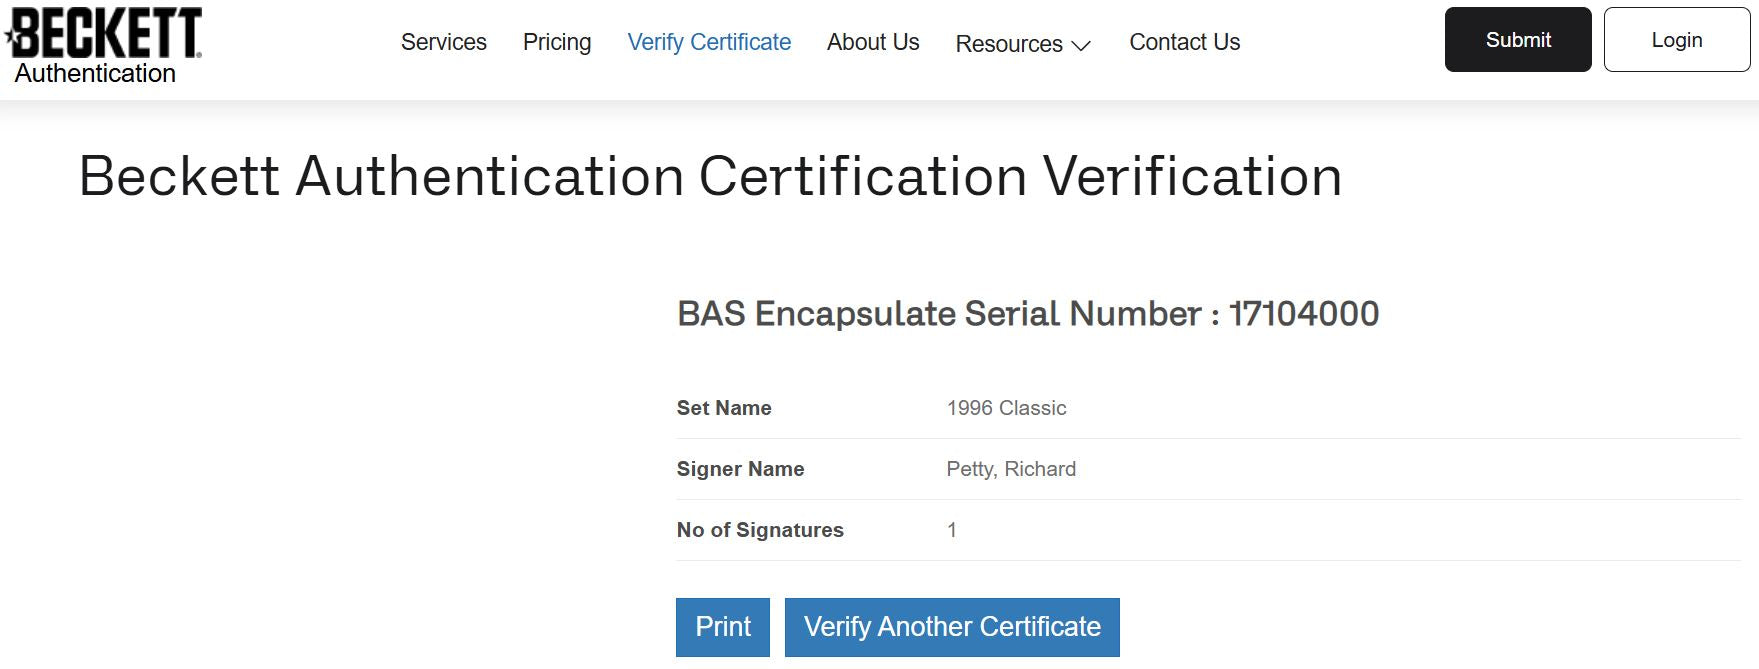Open the Services page

point(444,42)
